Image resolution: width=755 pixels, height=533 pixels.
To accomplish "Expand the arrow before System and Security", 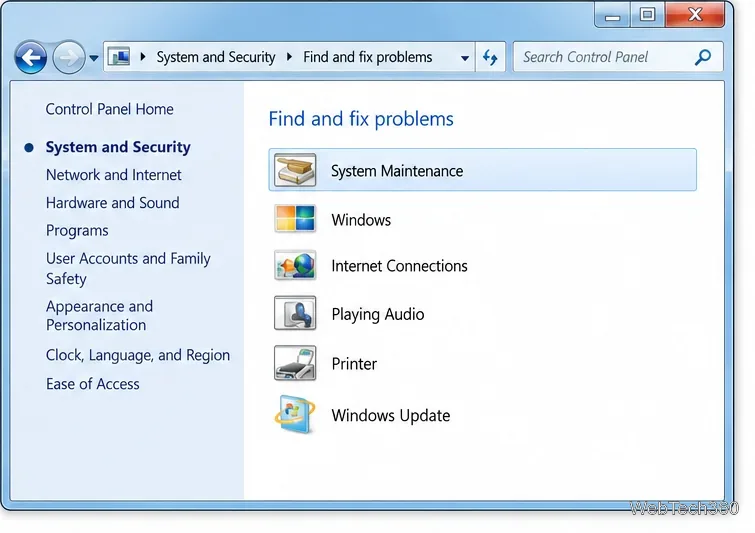I will (143, 57).
